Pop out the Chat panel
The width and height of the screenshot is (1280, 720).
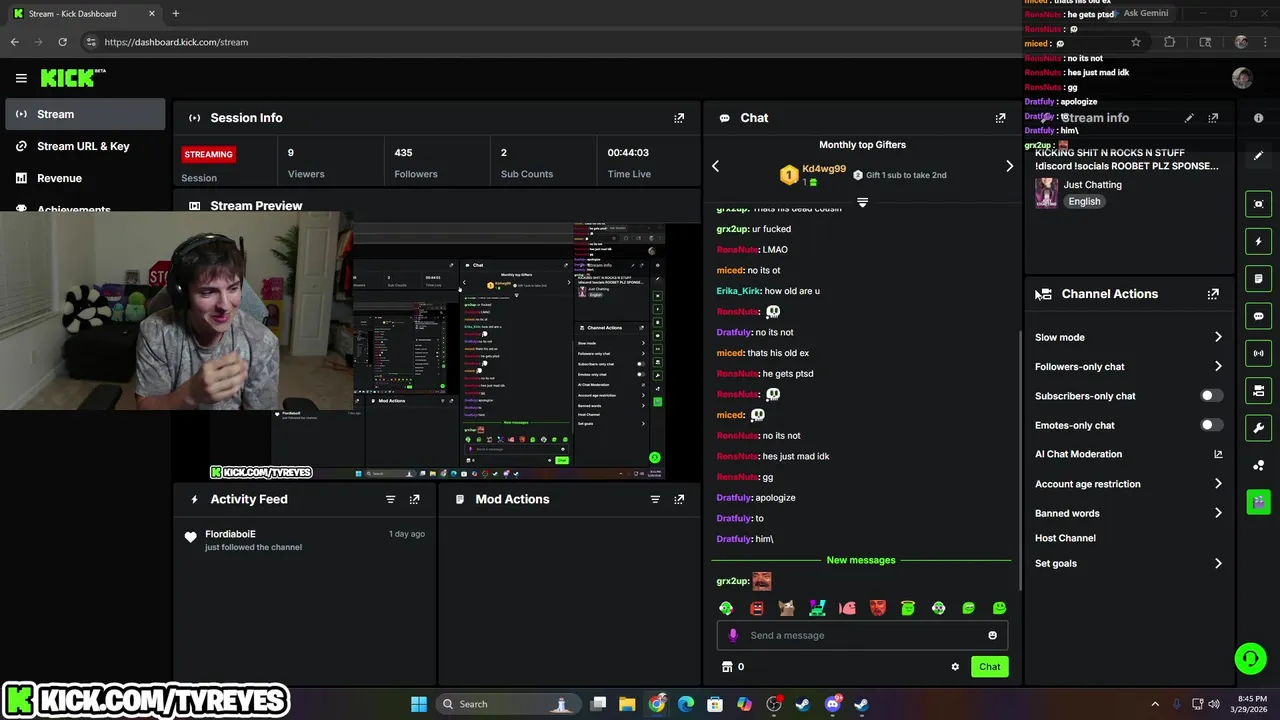[1000, 118]
